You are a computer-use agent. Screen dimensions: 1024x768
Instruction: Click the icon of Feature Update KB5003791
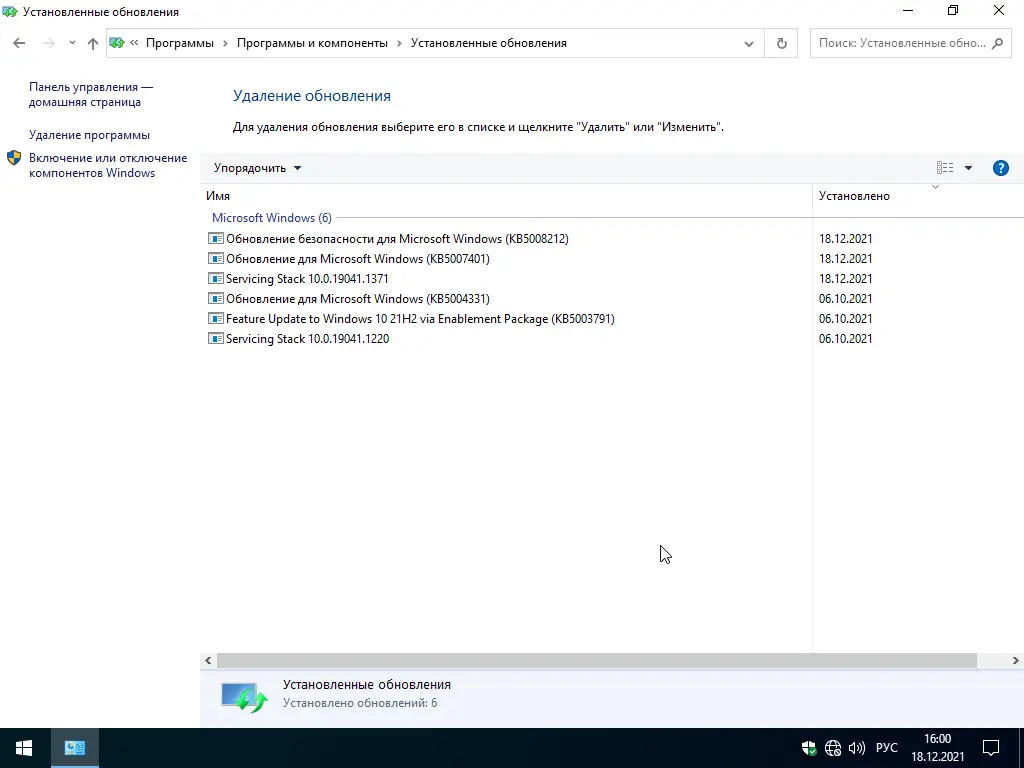pyautogui.click(x=216, y=319)
